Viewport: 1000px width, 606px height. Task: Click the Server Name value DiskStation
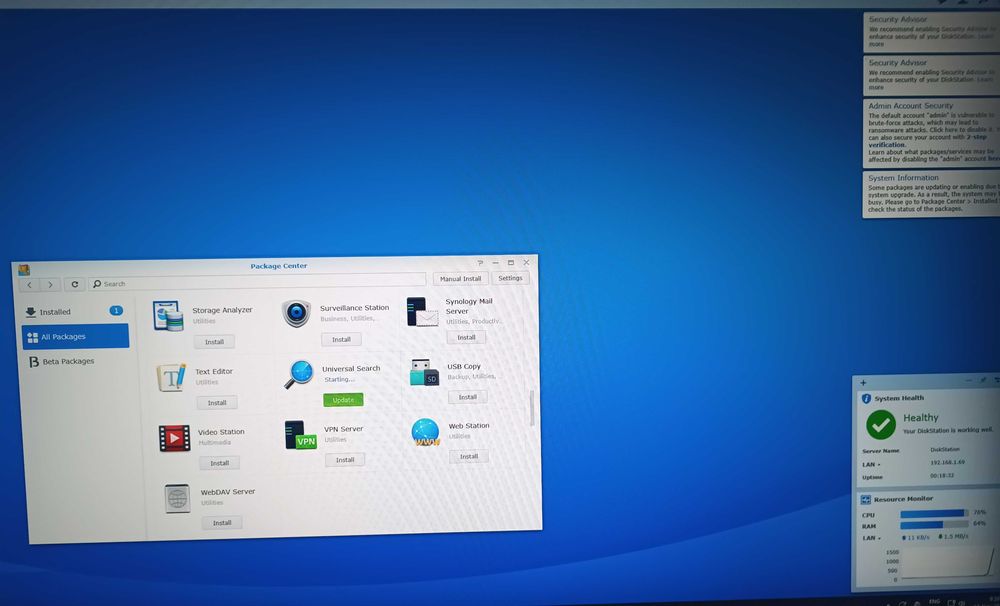(x=945, y=450)
